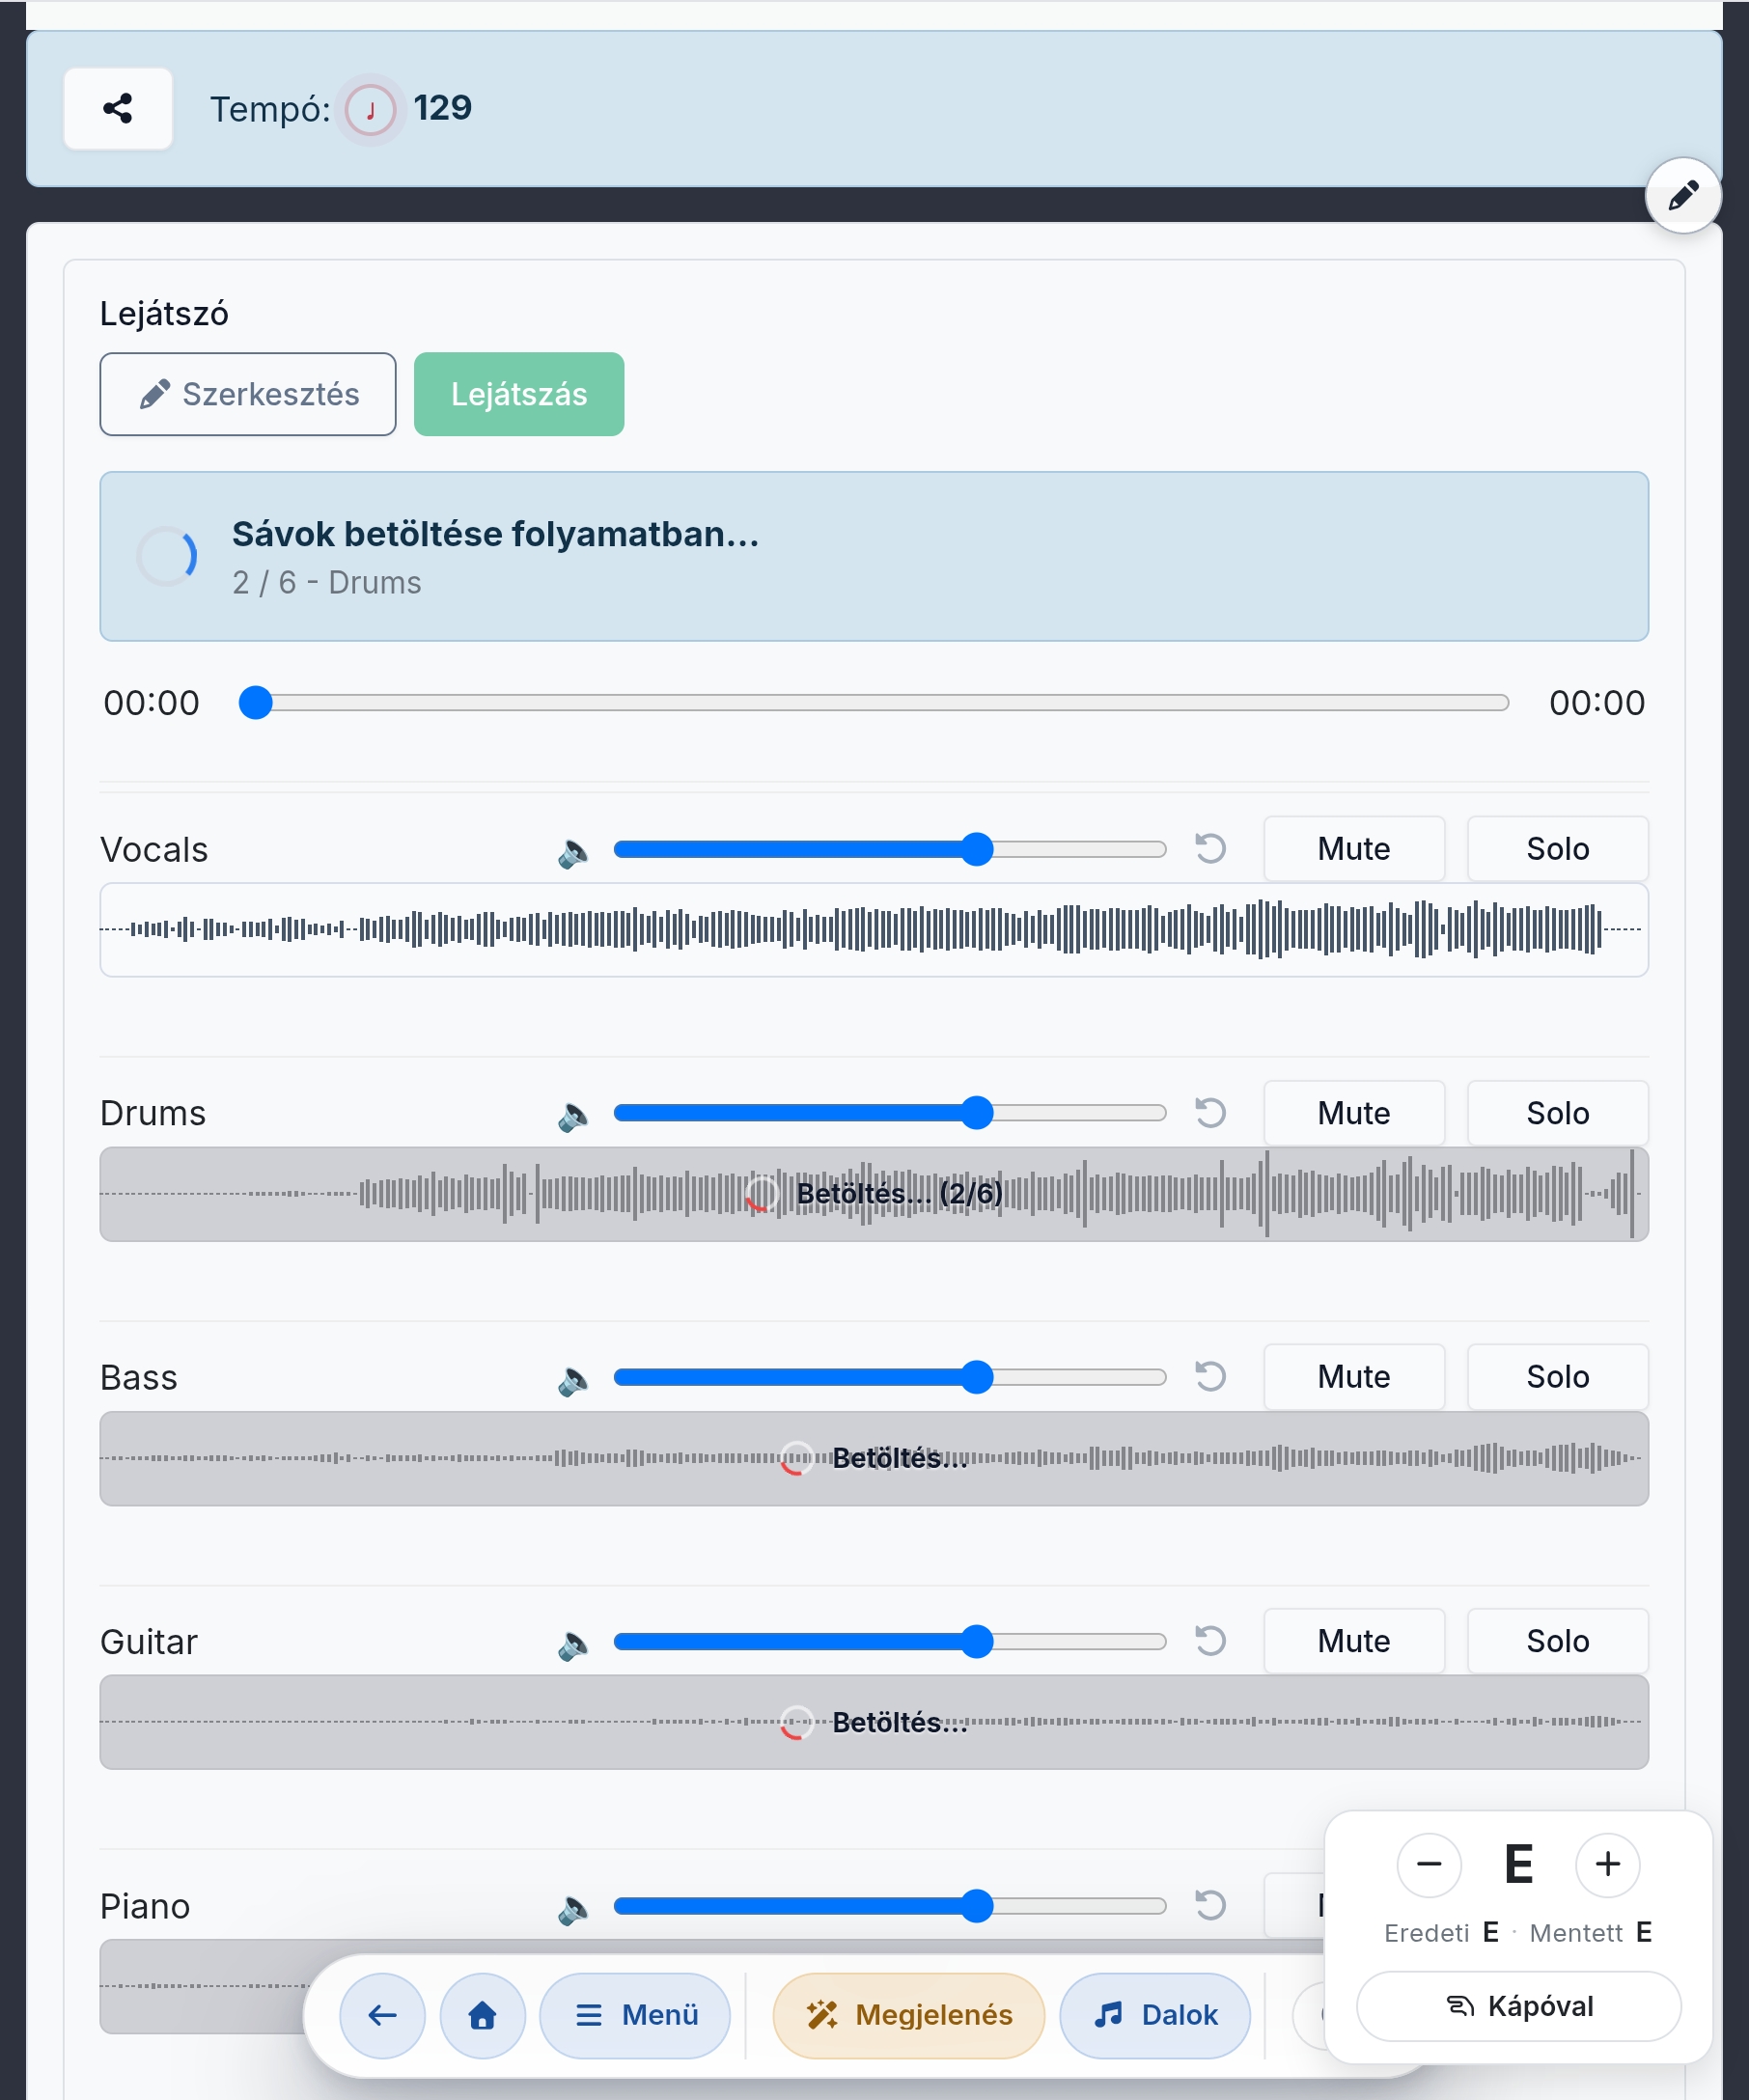
Task: Click the Bass loading waveform
Action: click(874, 1458)
